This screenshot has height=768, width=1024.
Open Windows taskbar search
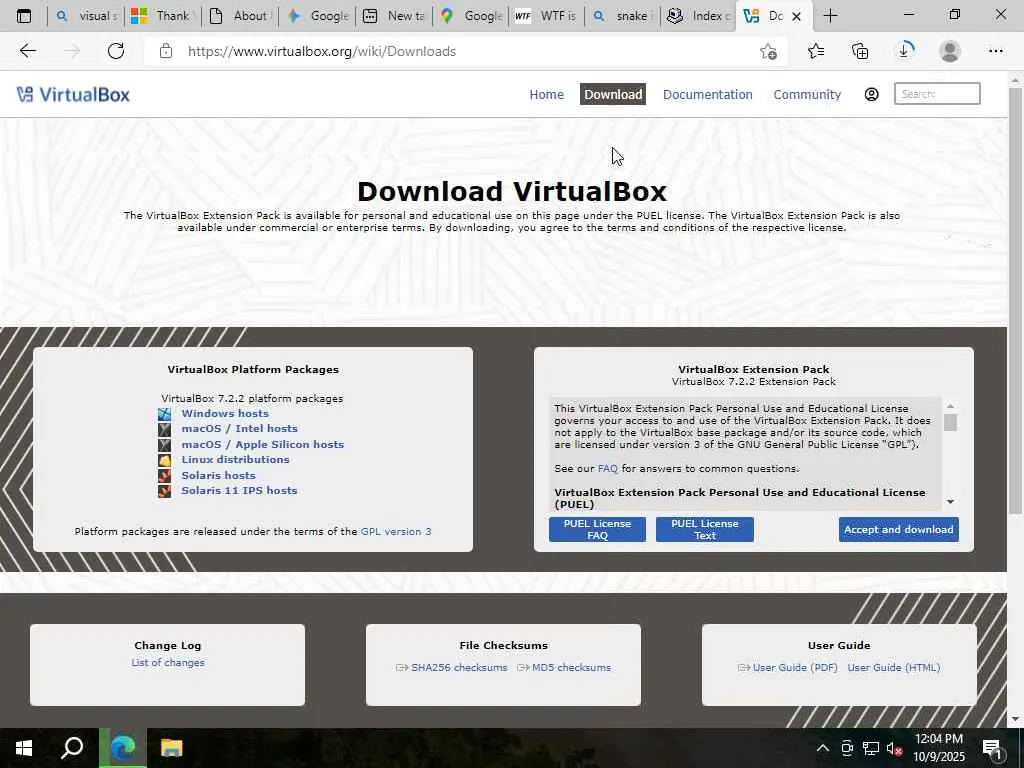(x=72, y=748)
